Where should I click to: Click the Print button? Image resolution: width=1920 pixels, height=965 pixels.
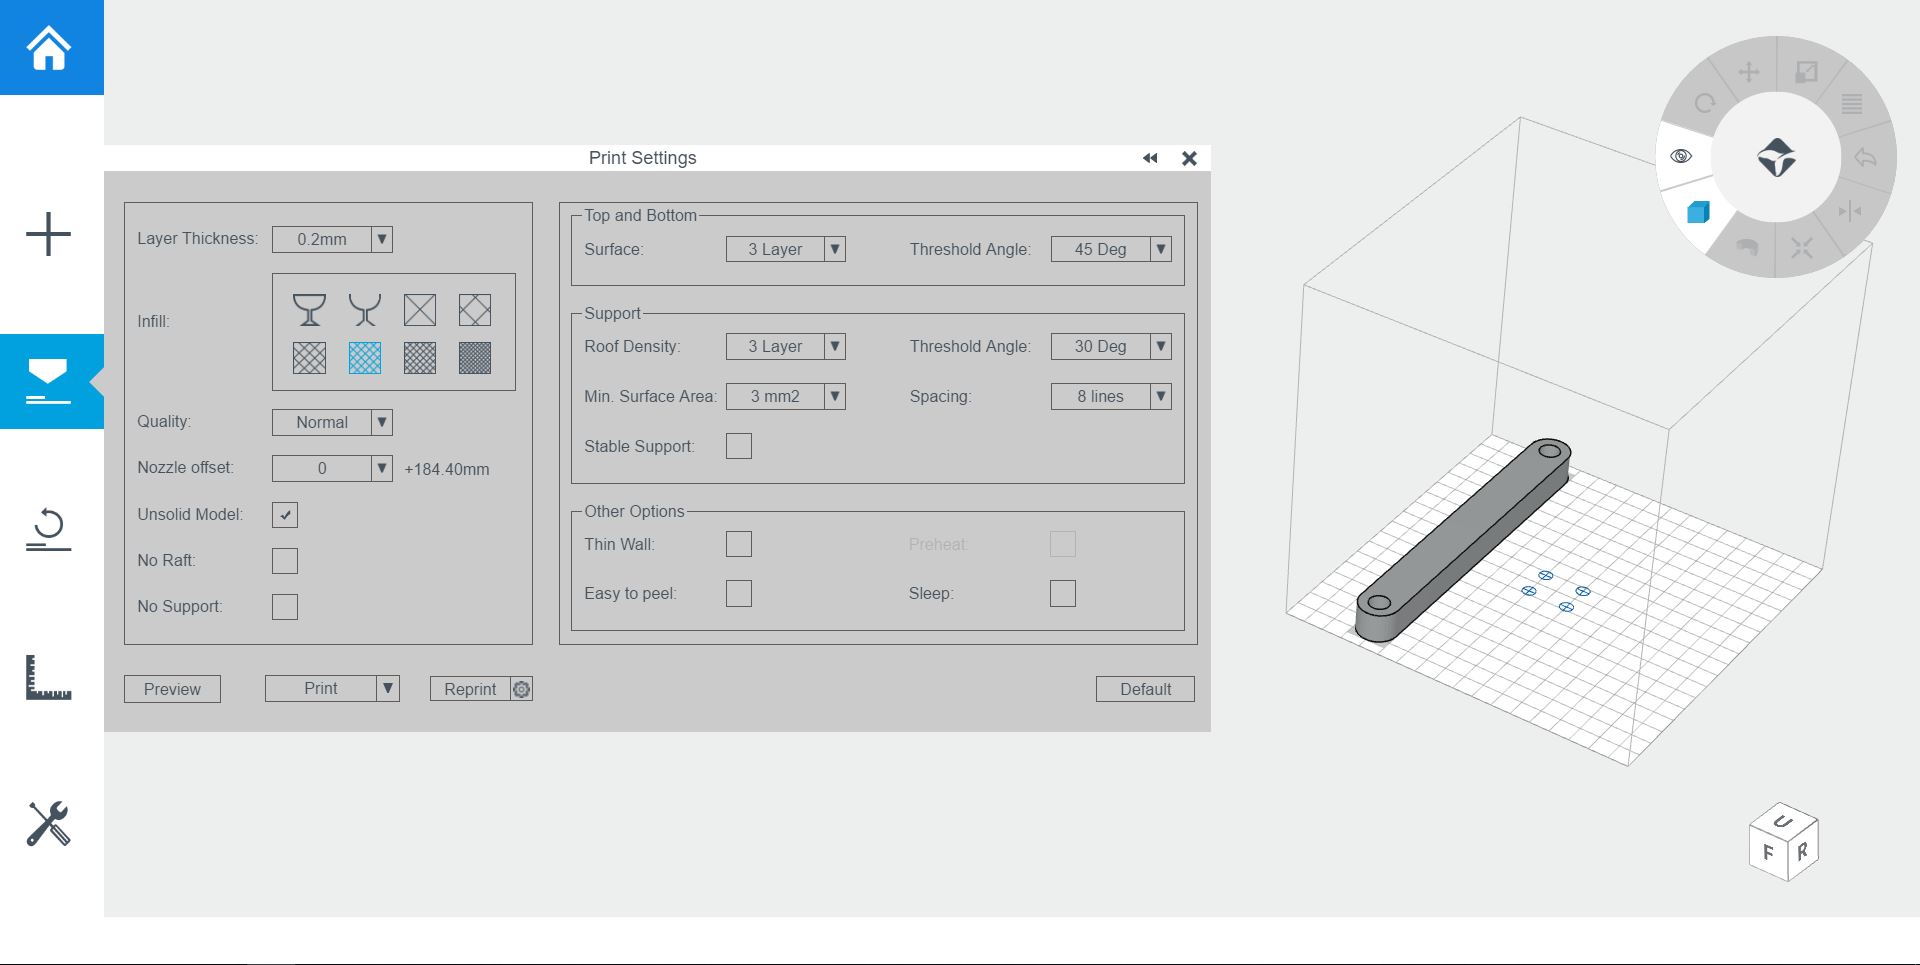coord(321,688)
